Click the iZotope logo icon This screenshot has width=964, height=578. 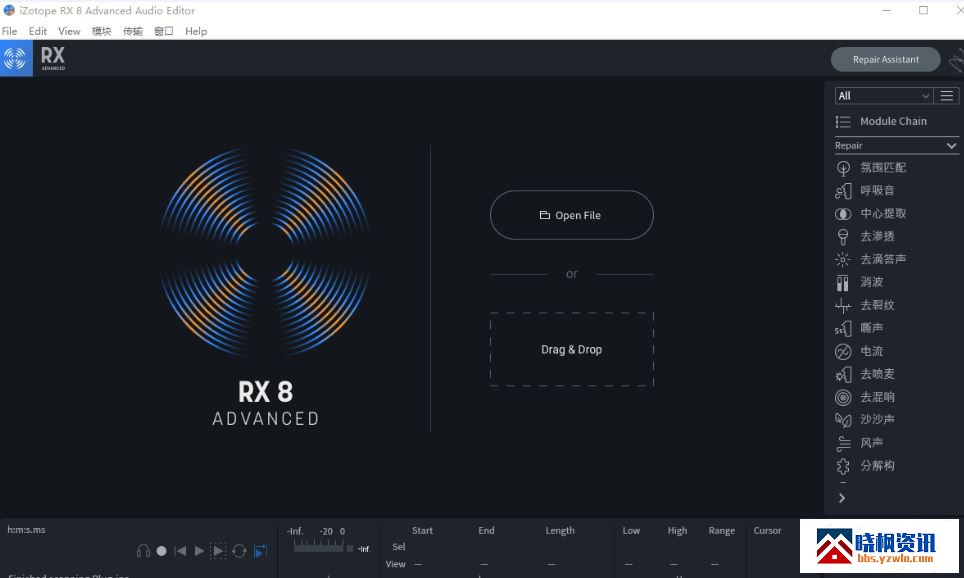16,58
